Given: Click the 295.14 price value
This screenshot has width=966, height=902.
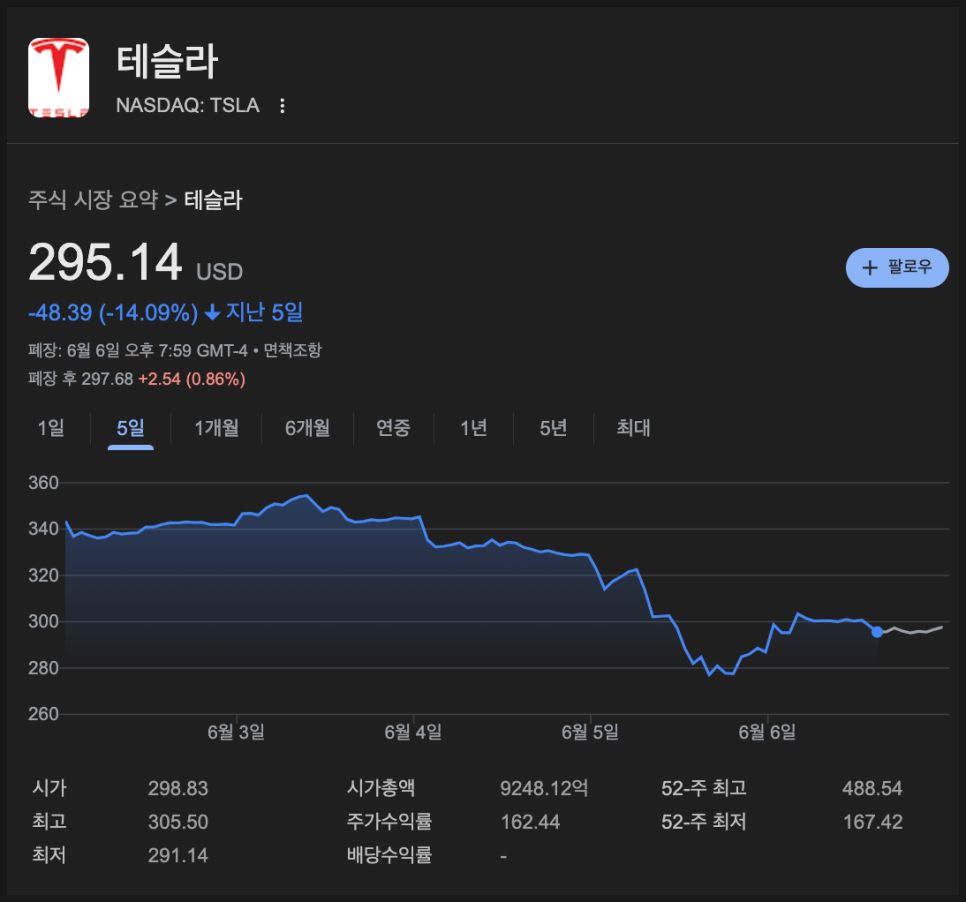Looking at the screenshot, I should (x=105, y=262).
